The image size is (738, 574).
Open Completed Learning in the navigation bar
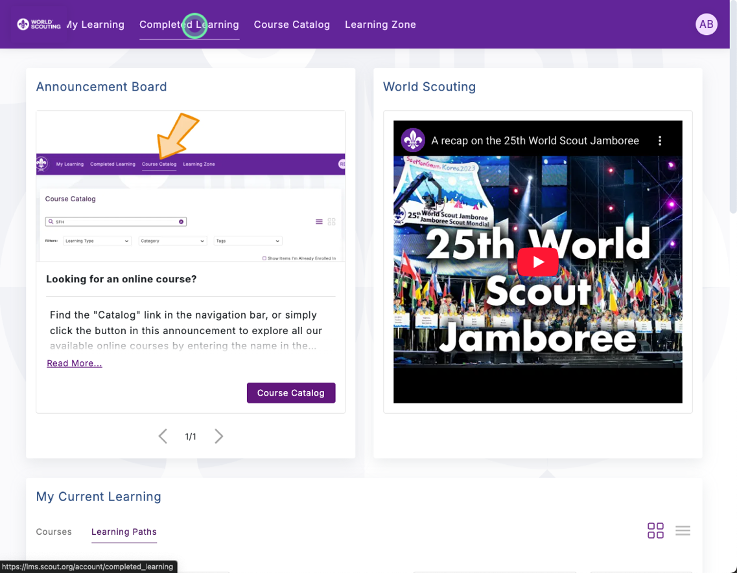click(189, 24)
